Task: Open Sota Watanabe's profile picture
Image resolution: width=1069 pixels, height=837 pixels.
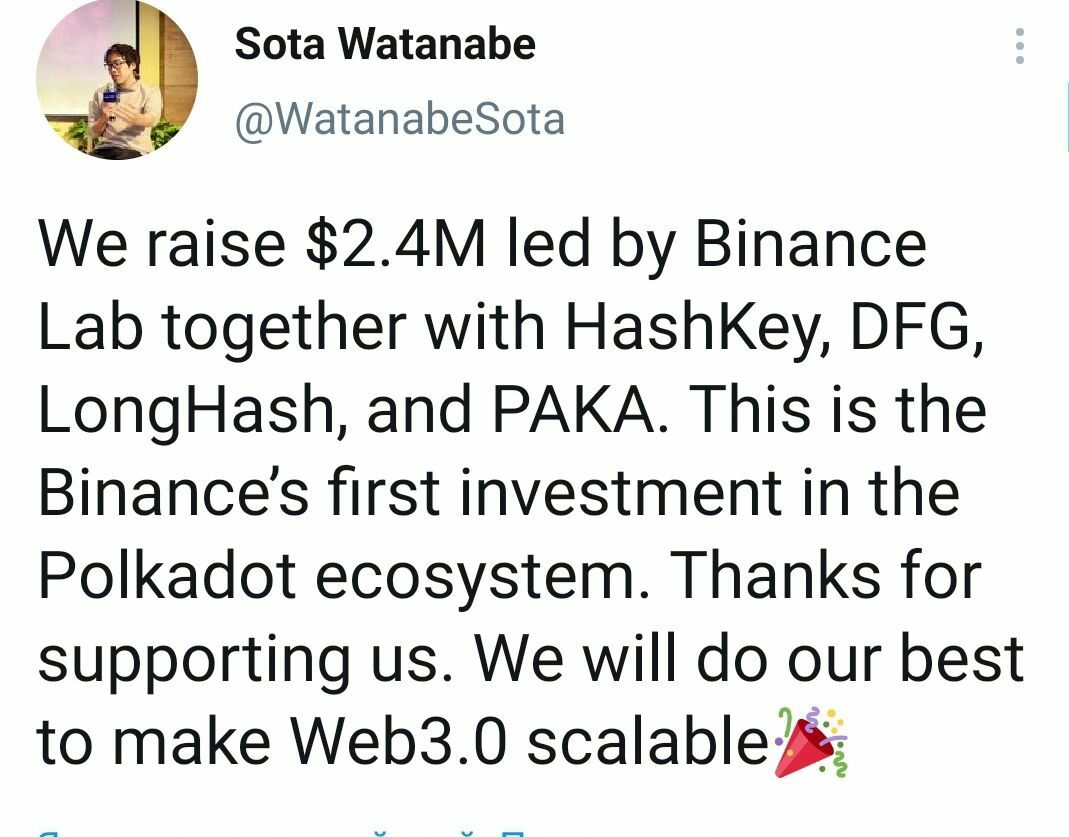Action: click(116, 80)
